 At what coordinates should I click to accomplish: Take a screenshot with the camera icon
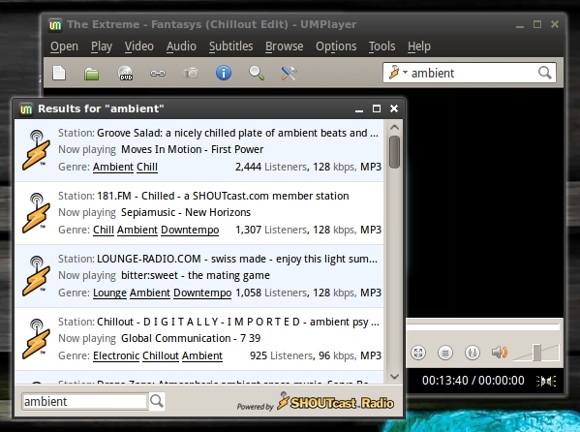coord(191,73)
